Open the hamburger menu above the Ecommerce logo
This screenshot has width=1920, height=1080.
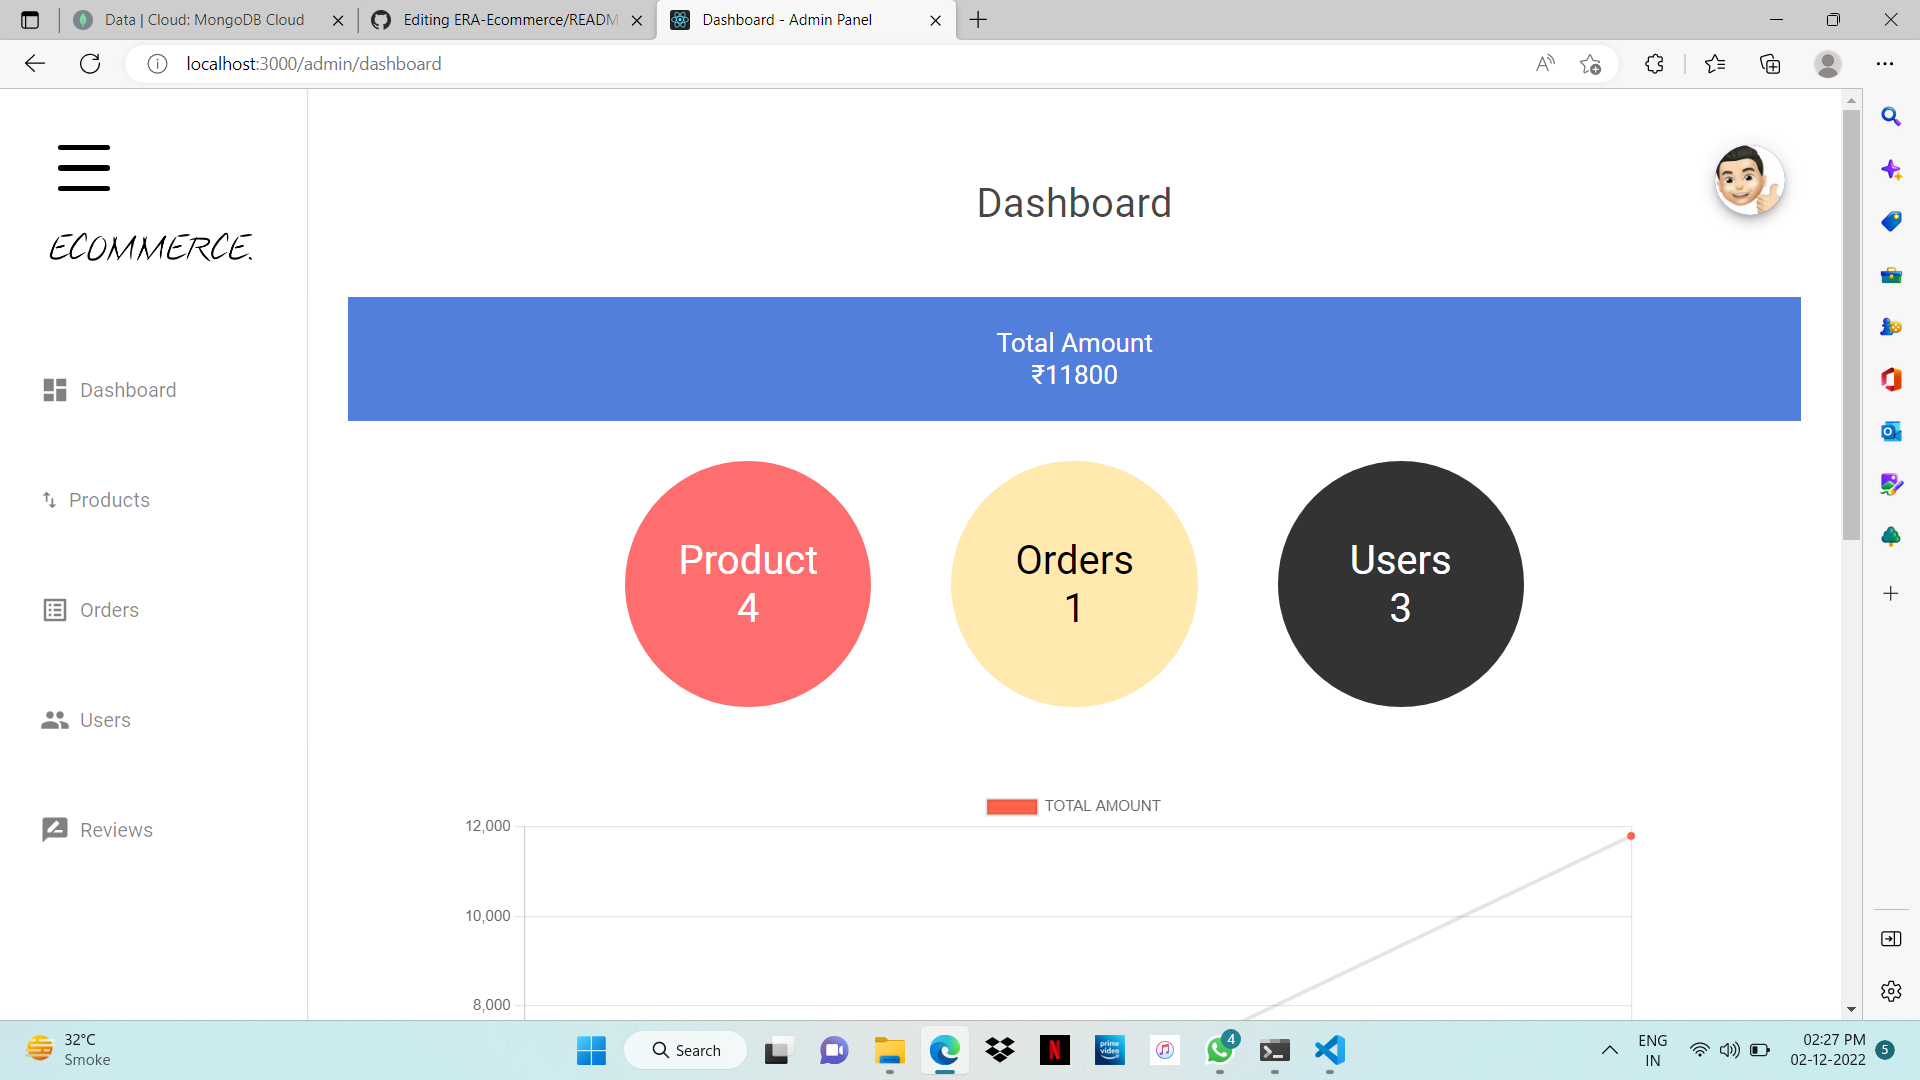(83, 167)
